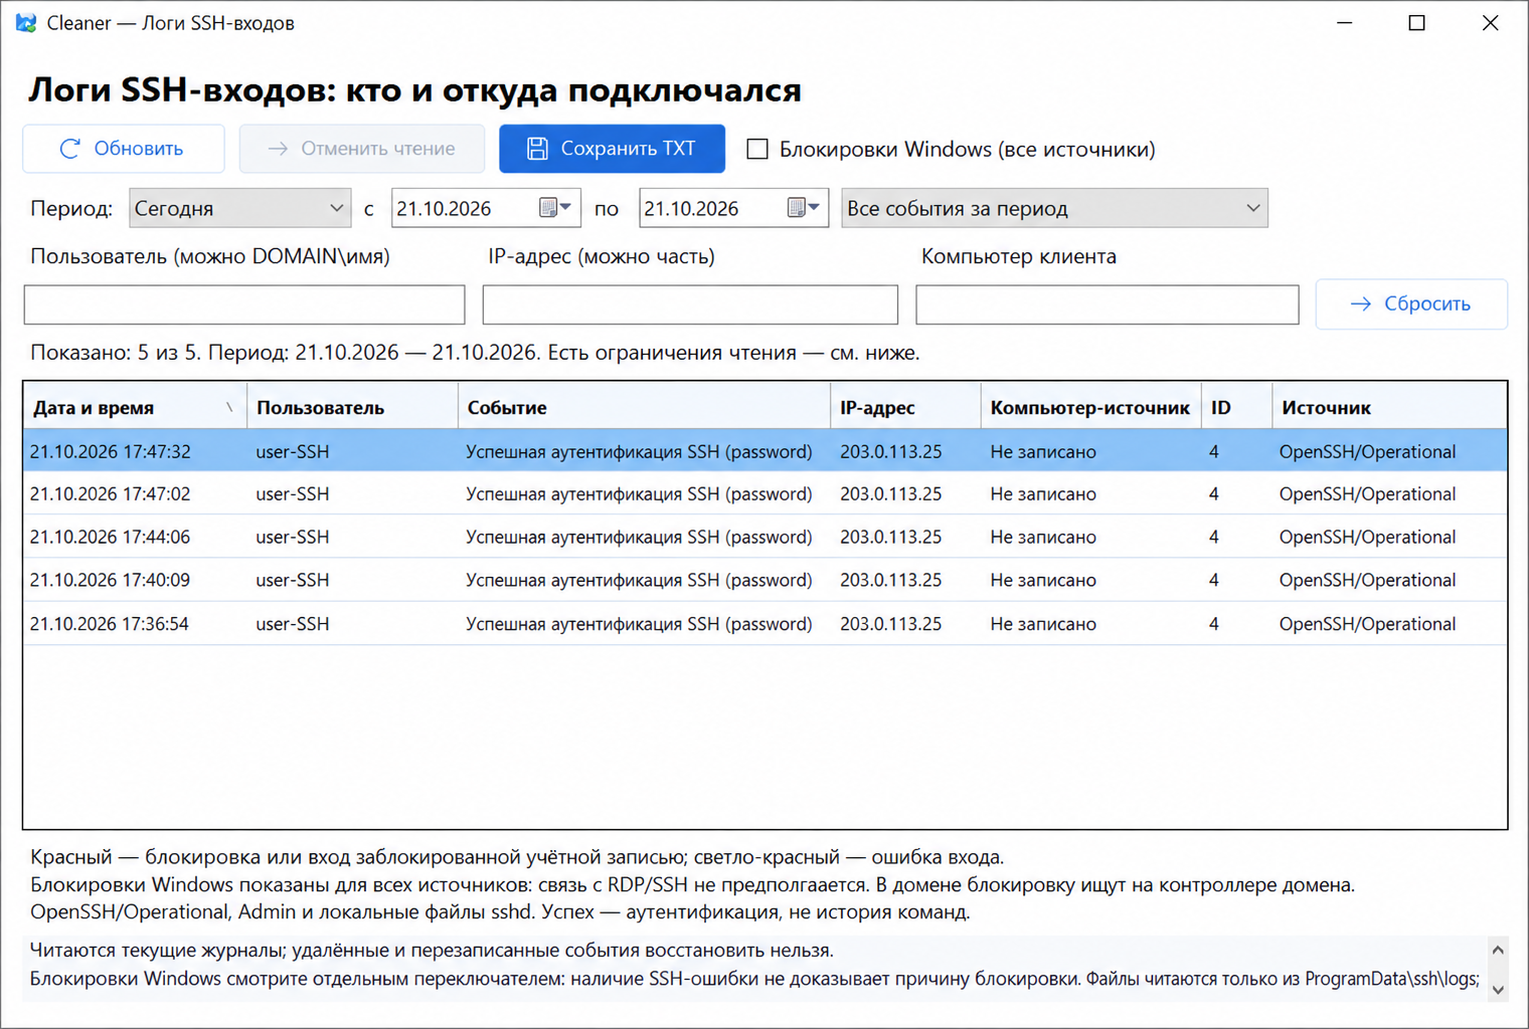The height and width of the screenshot is (1029, 1529).
Task: Sort by Дата и время column header
Action: pyautogui.click(x=135, y=407)
